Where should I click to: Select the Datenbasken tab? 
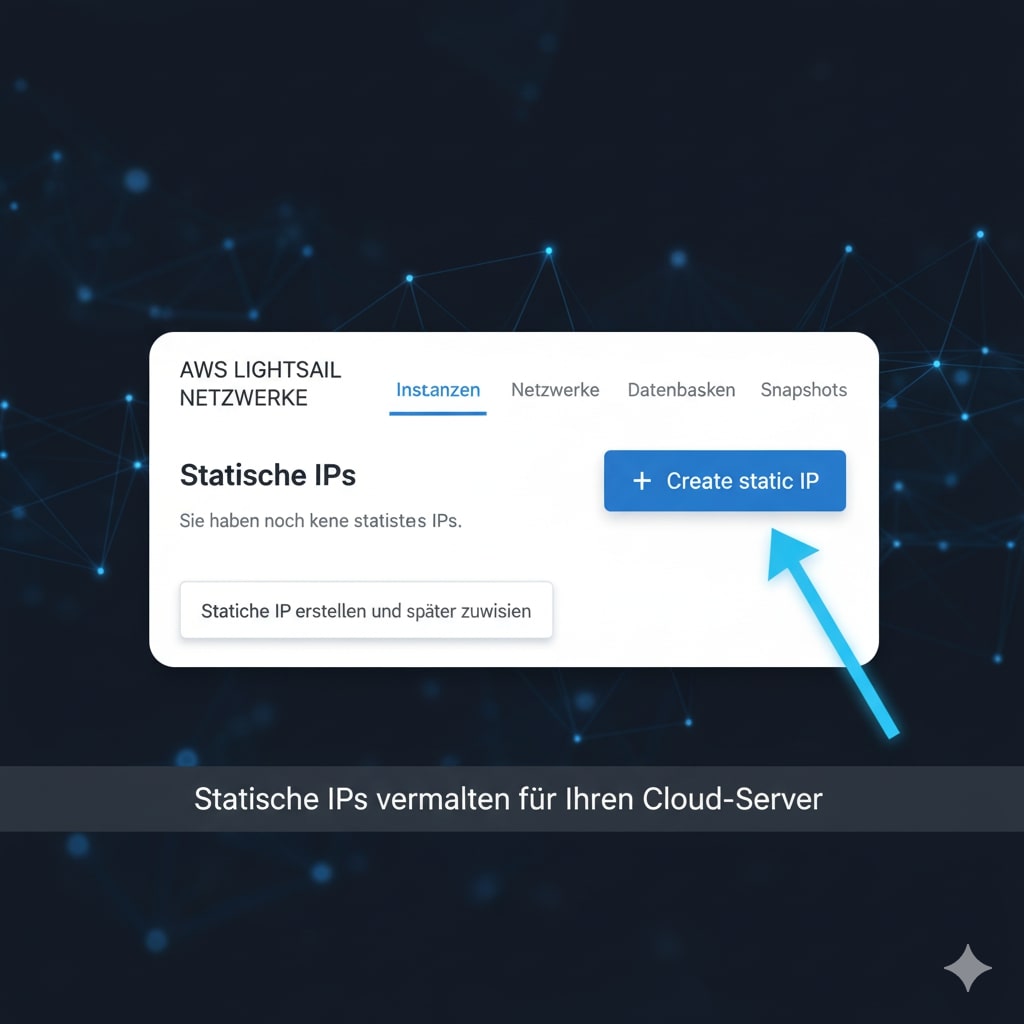(681, 390)
